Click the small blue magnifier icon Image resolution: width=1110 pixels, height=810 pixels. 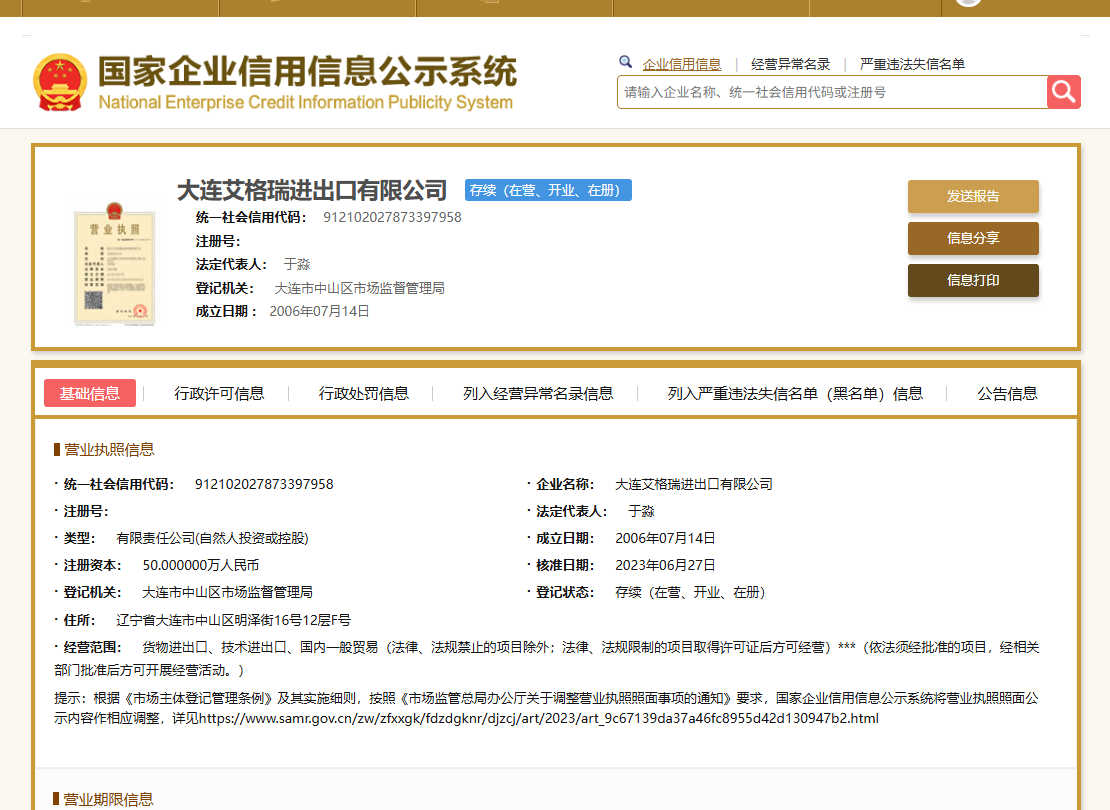626,62
